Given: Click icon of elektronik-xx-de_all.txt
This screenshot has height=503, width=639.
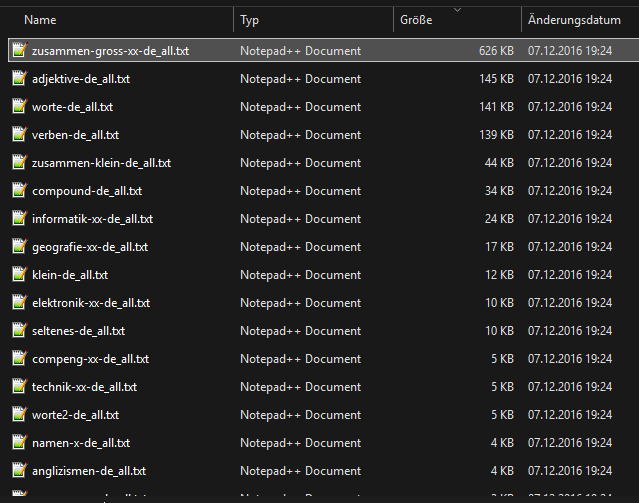Looking at the screenshot, I should tap(19, 302).
